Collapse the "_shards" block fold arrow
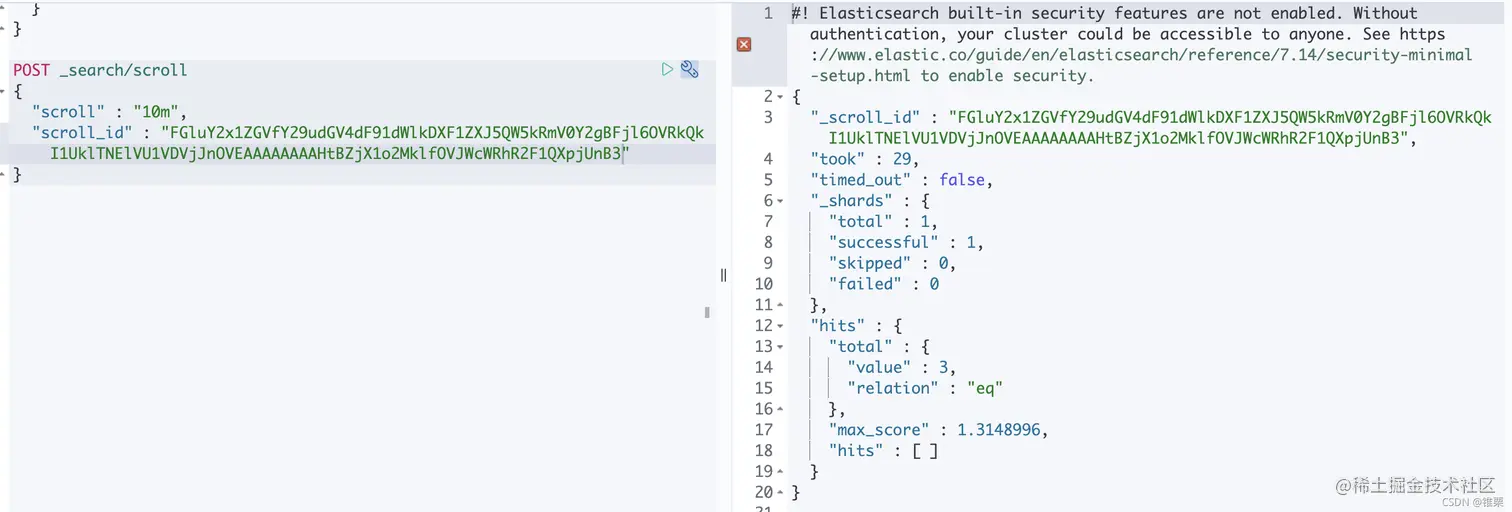Viewport: 1512px width, 512px height. pyautogui.click(x=780, y=200)
